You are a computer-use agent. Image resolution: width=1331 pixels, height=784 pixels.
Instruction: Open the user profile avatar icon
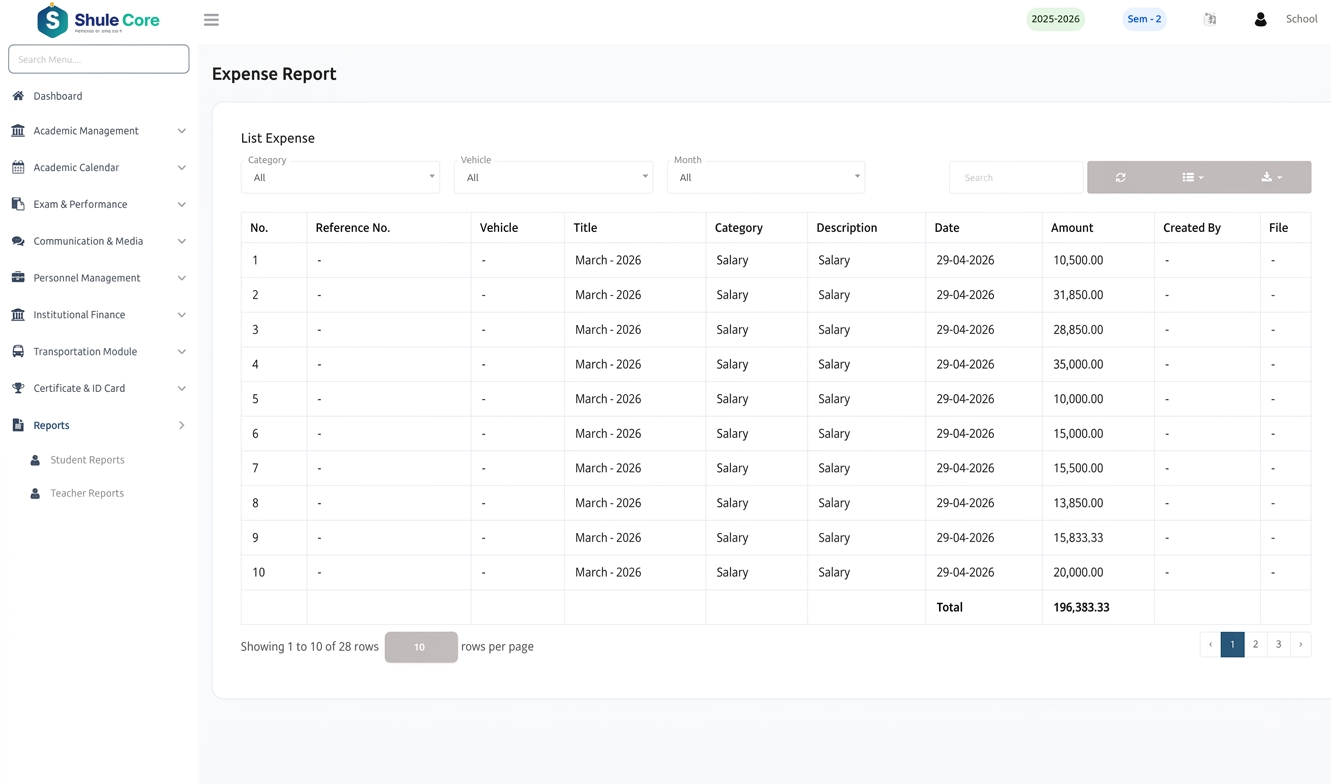pyautogui.click(x=1260, y=19)
